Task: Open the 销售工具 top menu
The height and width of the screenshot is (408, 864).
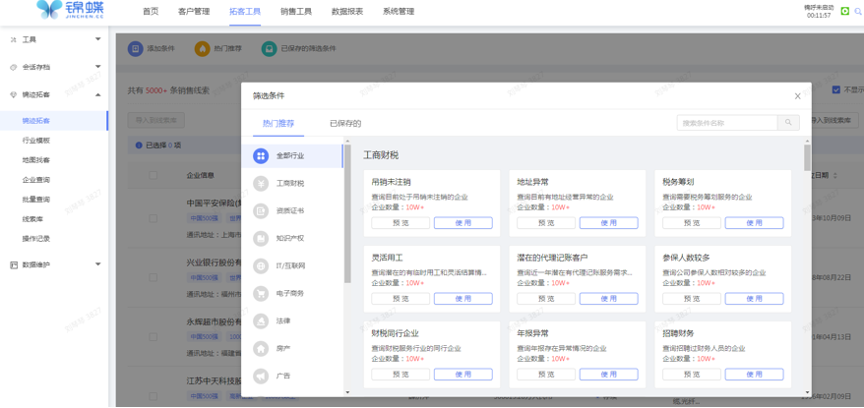Action: [296, 12]
